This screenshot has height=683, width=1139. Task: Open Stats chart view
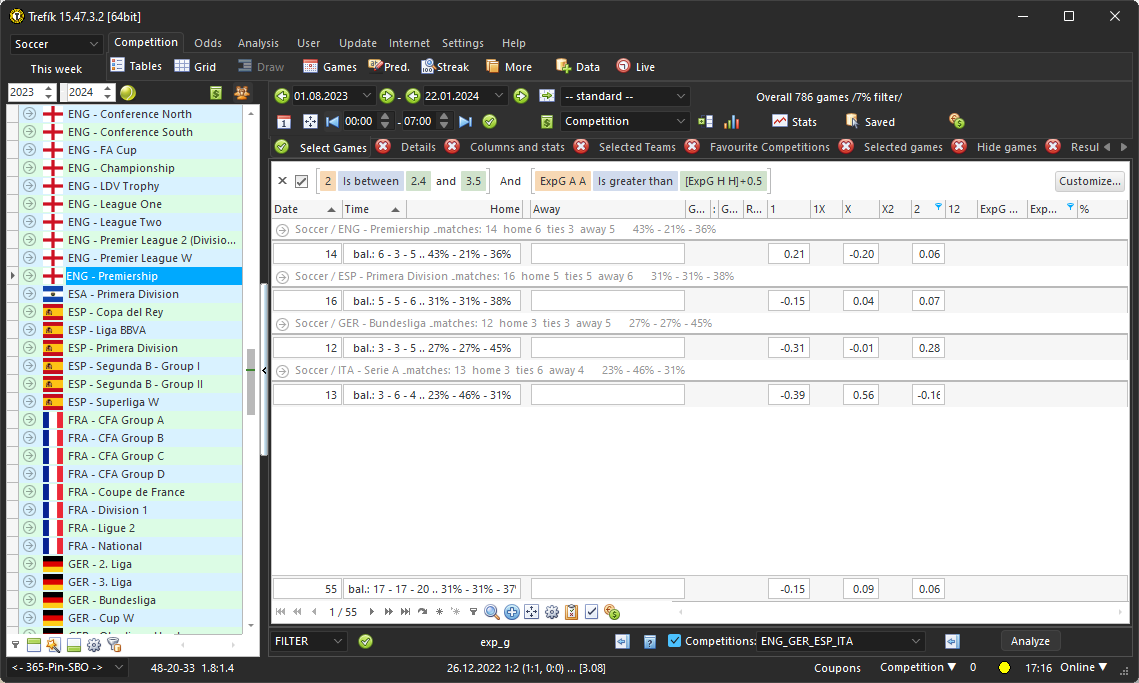[x=794, y=122]
